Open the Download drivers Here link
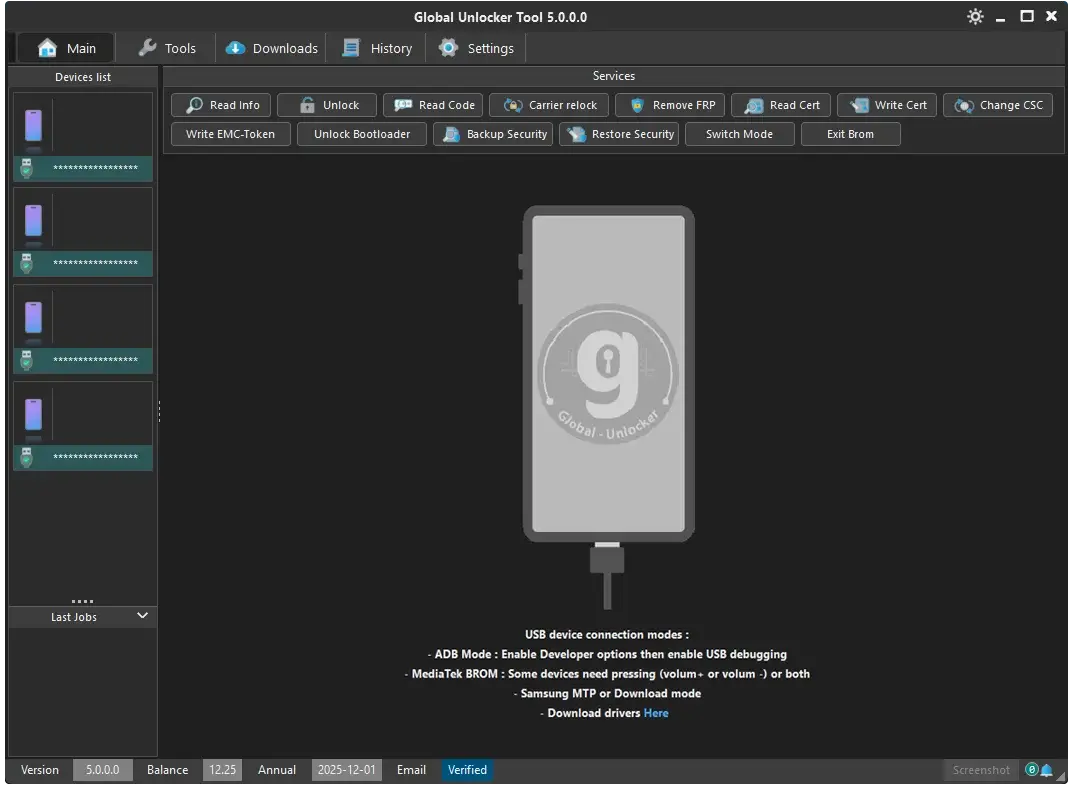 (656, 713)
